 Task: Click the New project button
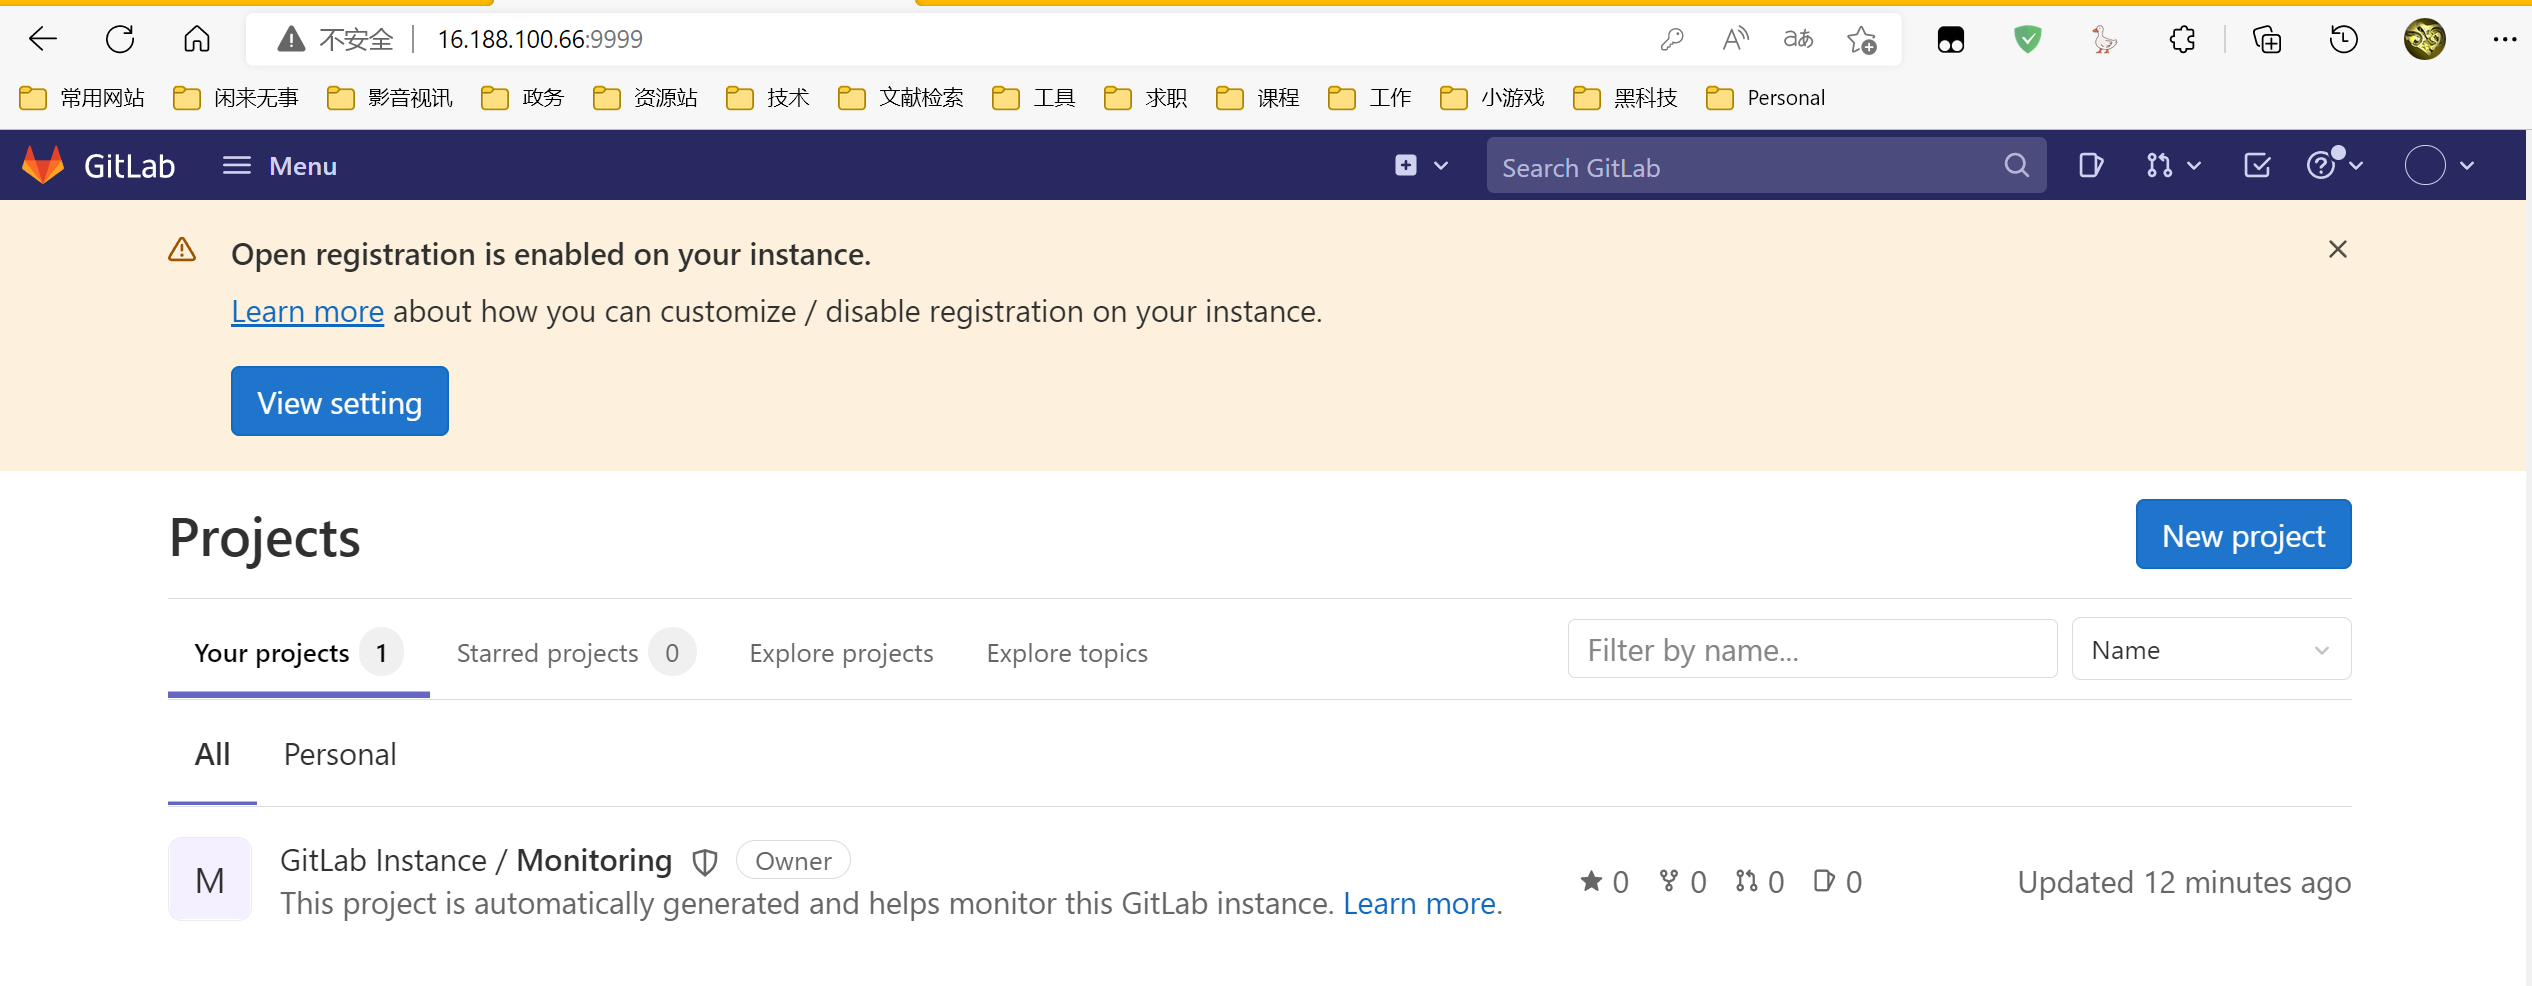[2243, 534]
